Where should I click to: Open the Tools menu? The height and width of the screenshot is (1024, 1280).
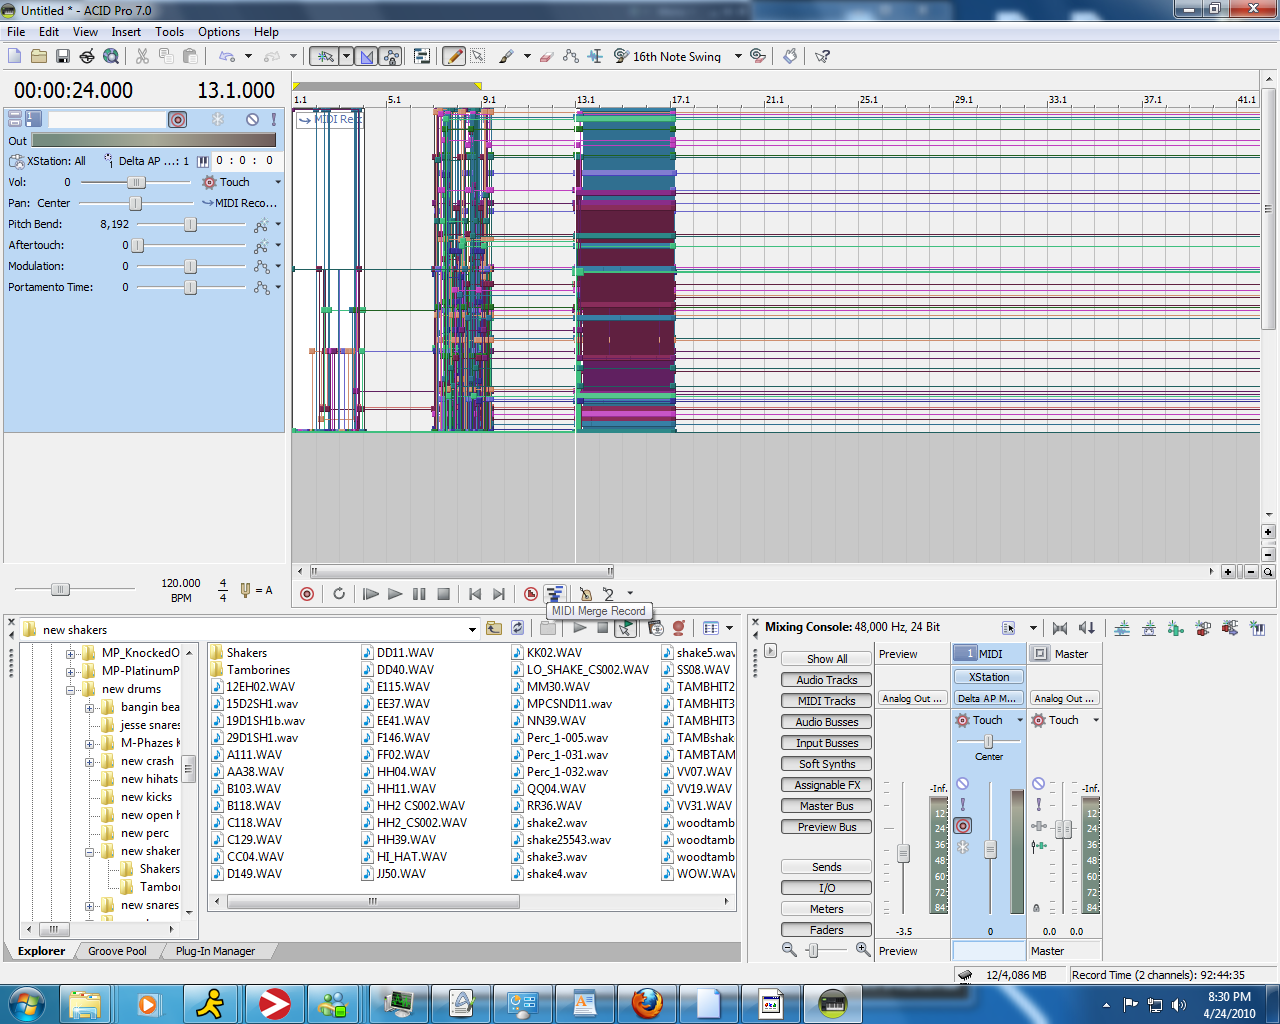click(169, 32)
